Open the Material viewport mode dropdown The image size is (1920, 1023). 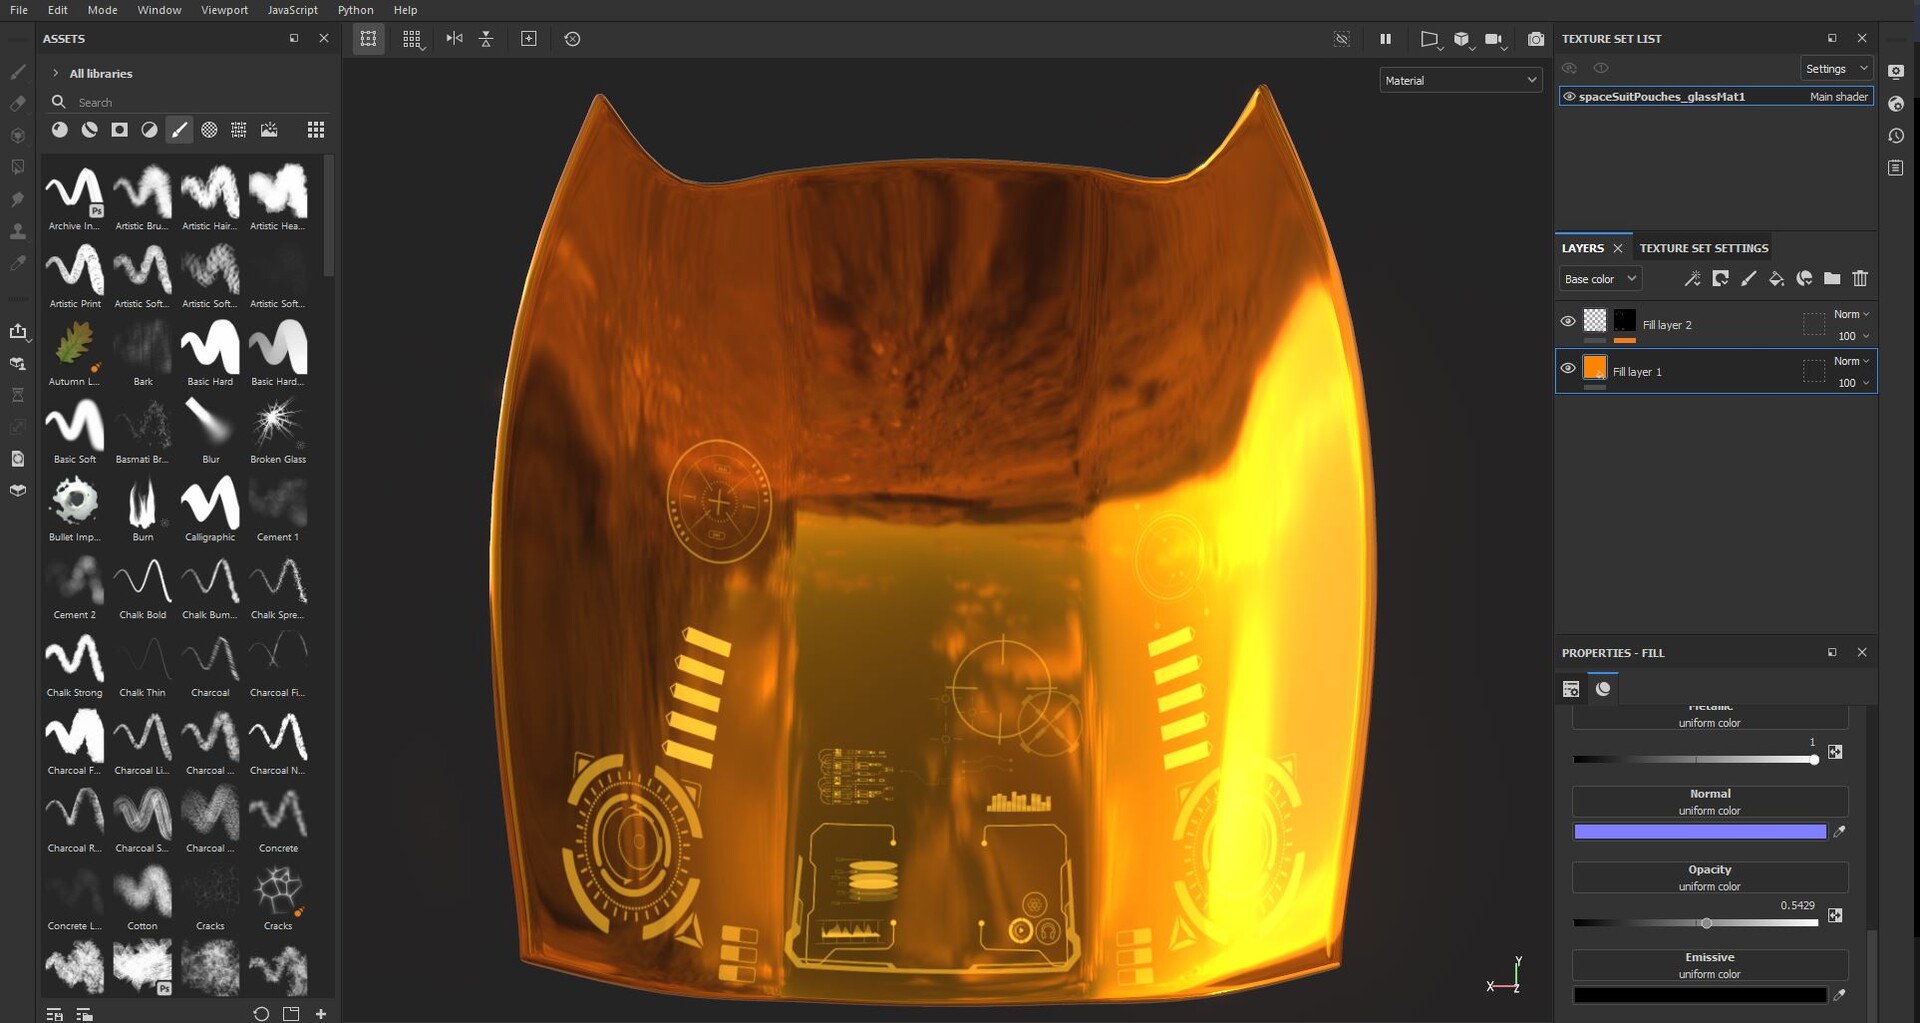pyautogui.click(x=1460, y=80)
